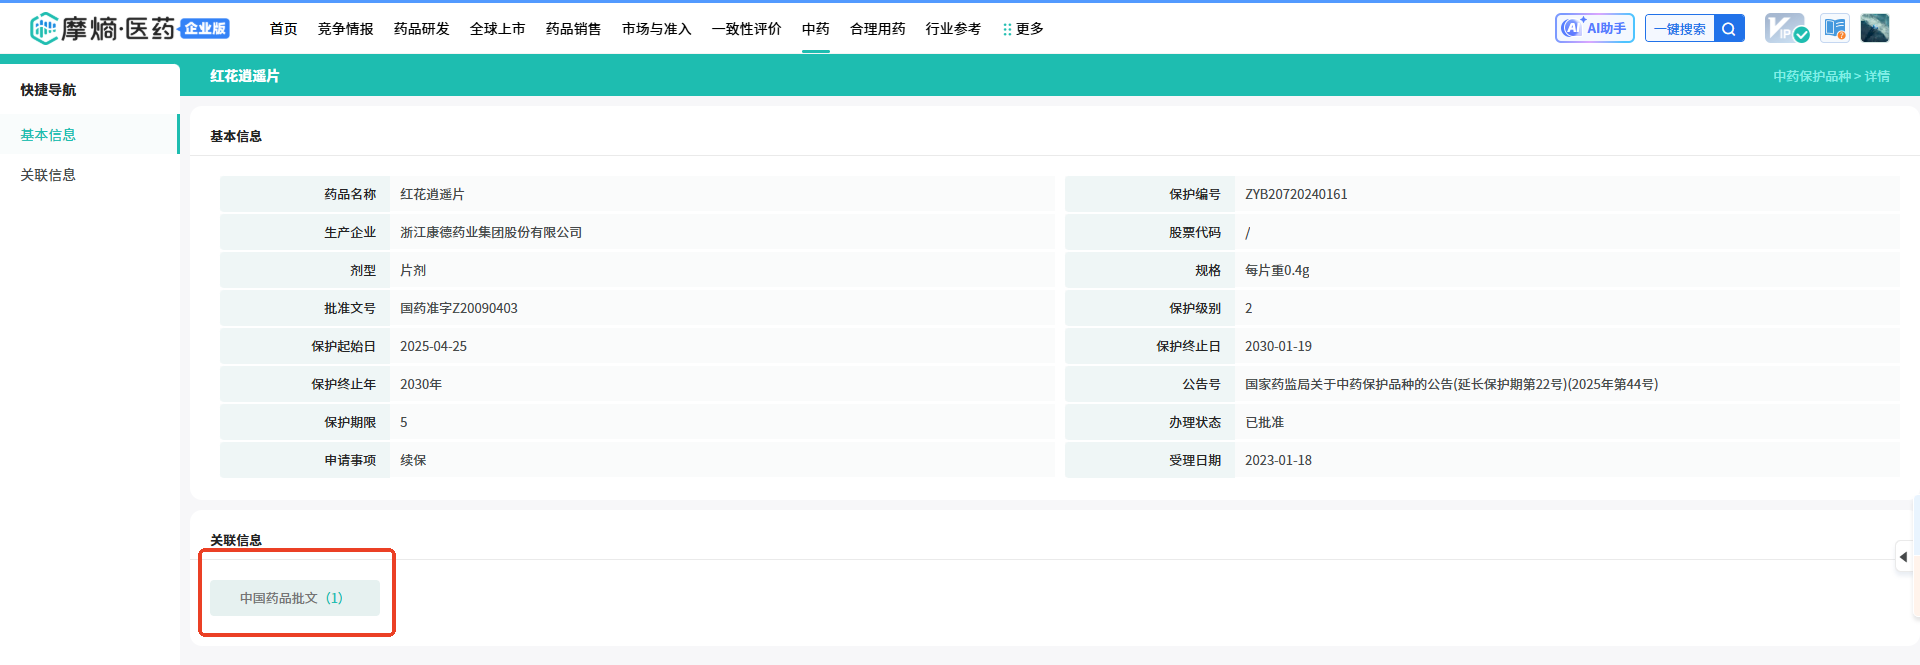Click dosage form value 片剂

point(413,270)
